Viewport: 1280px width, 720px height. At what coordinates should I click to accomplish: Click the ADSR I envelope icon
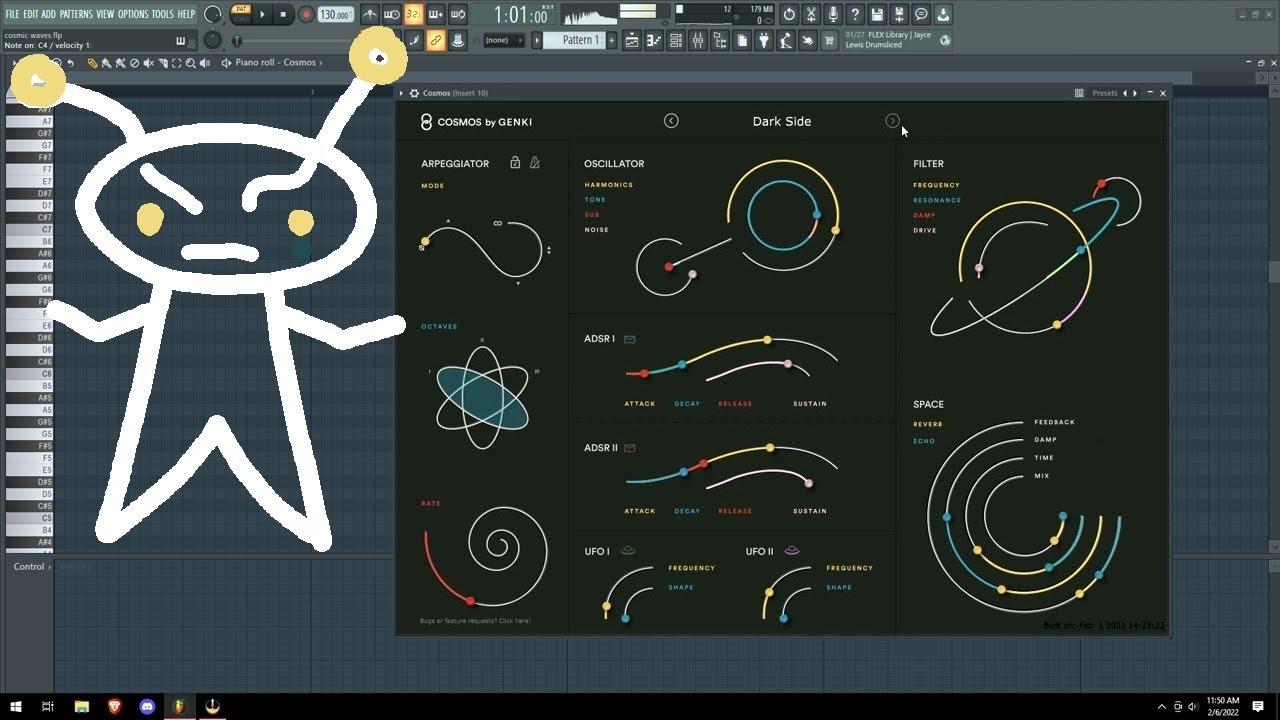[630, 339]
